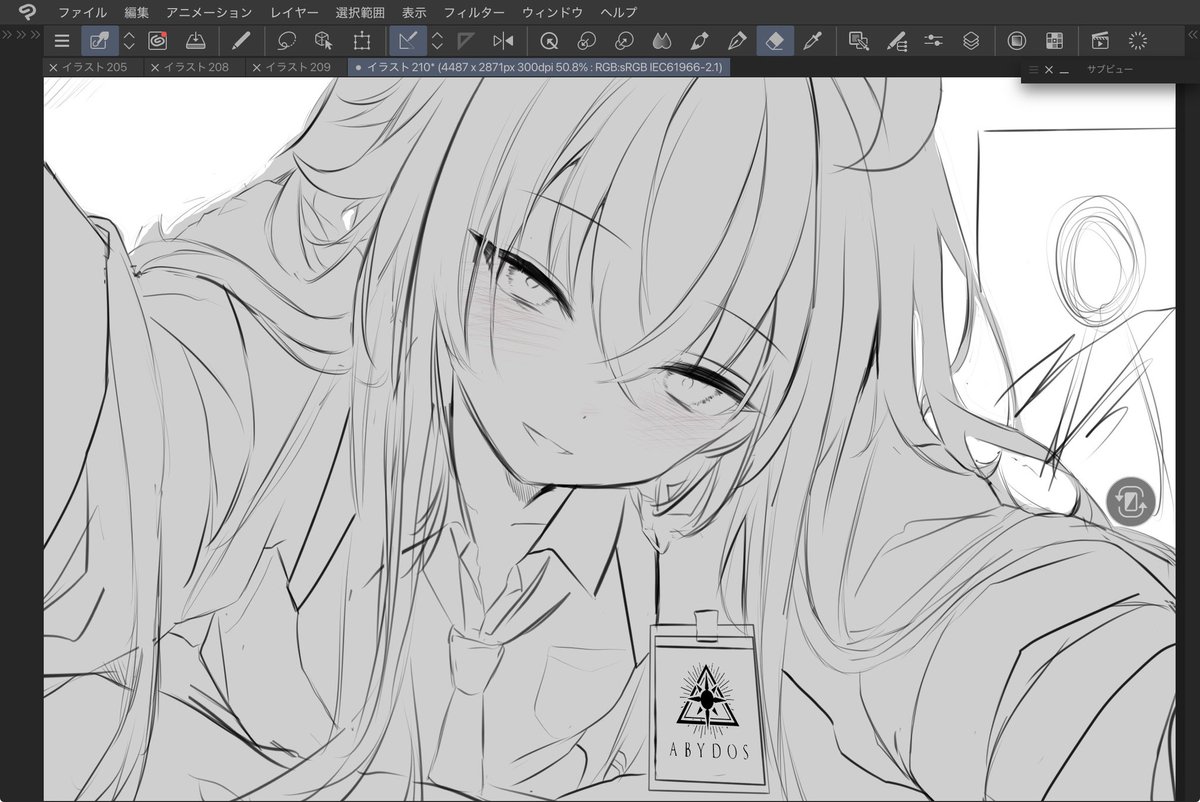The height and width of the screenshot is (802, 1200).
Task: Close the サブビュー panel
Action: [x=1049, y=69]
